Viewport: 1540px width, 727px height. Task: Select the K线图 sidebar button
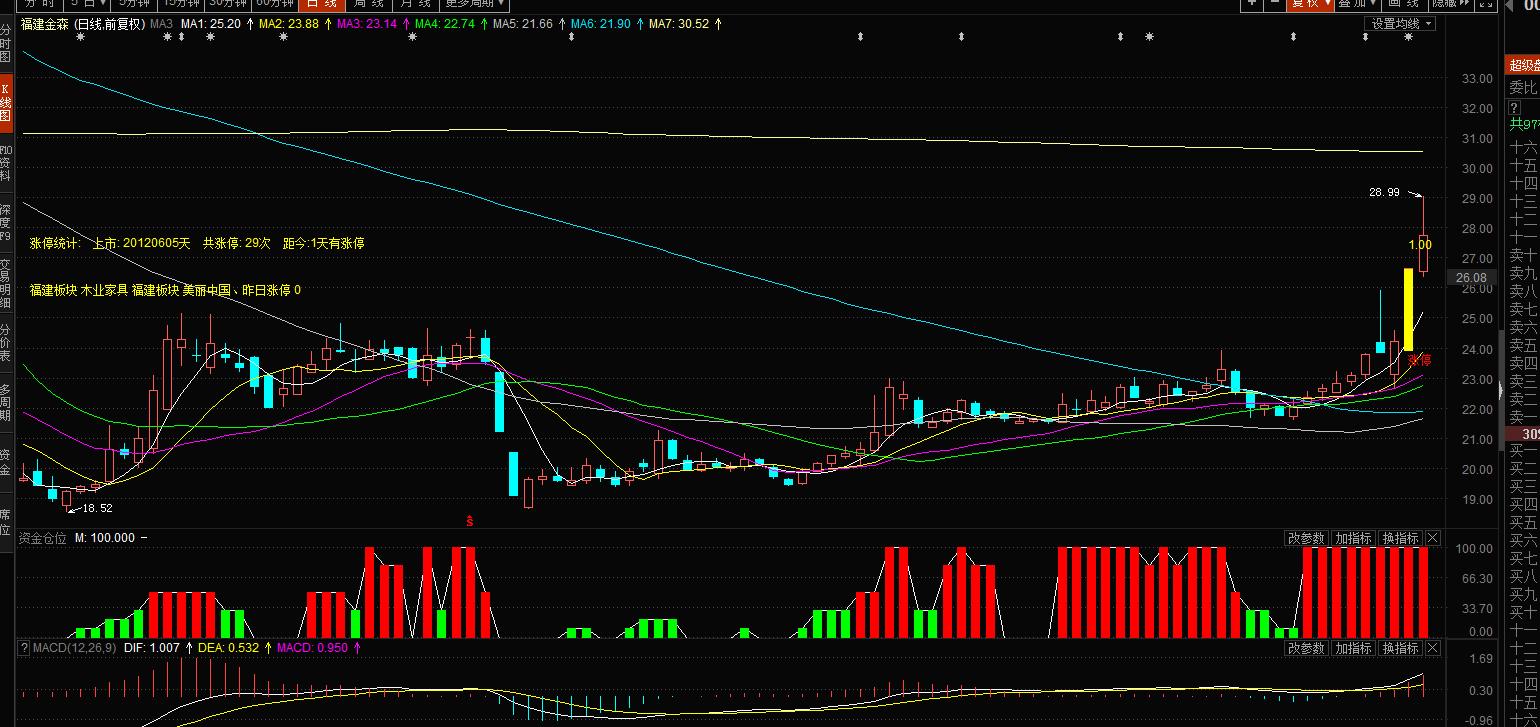tap(6, 103)
